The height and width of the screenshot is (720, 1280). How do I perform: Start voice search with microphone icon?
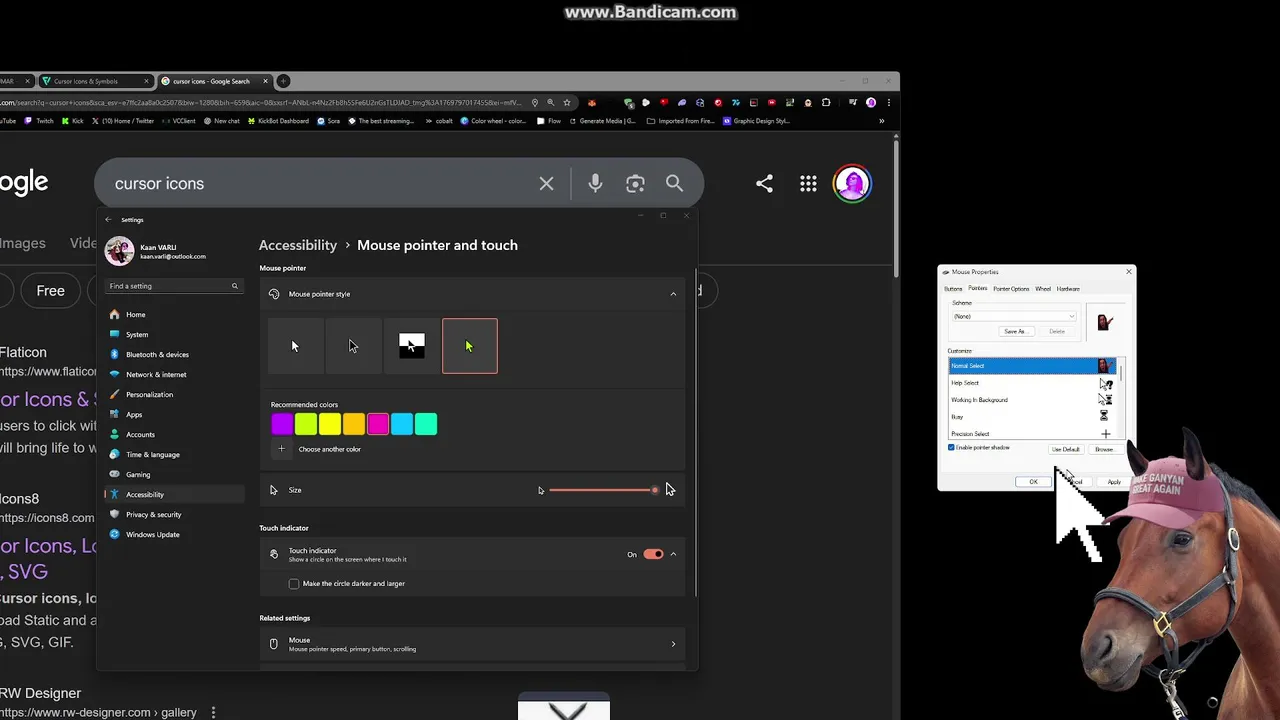[595, 184]
